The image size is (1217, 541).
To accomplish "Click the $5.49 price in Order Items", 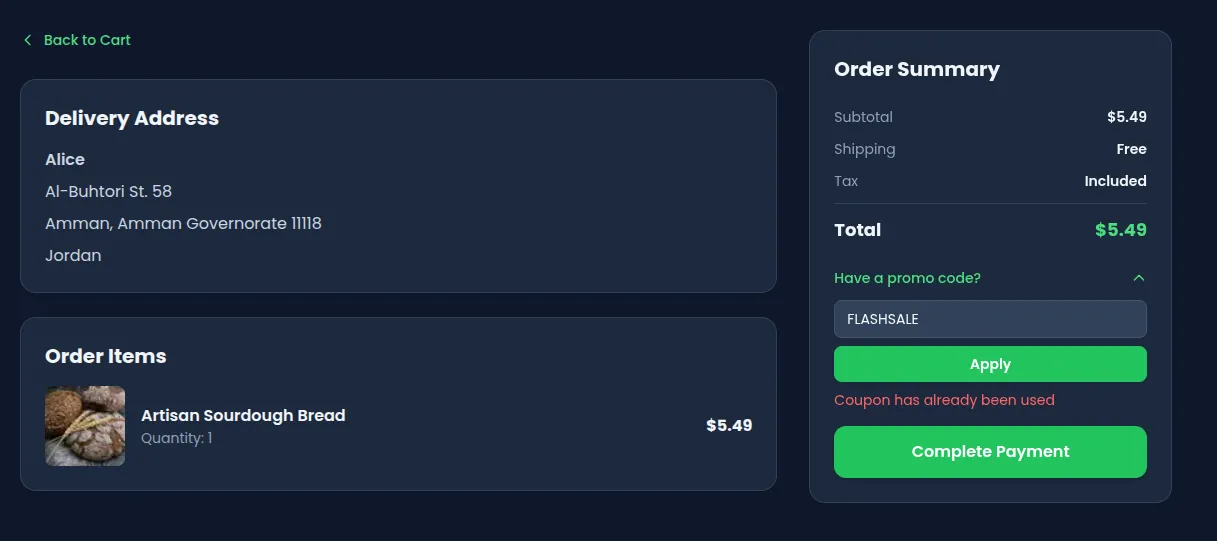I will point(729,425).
